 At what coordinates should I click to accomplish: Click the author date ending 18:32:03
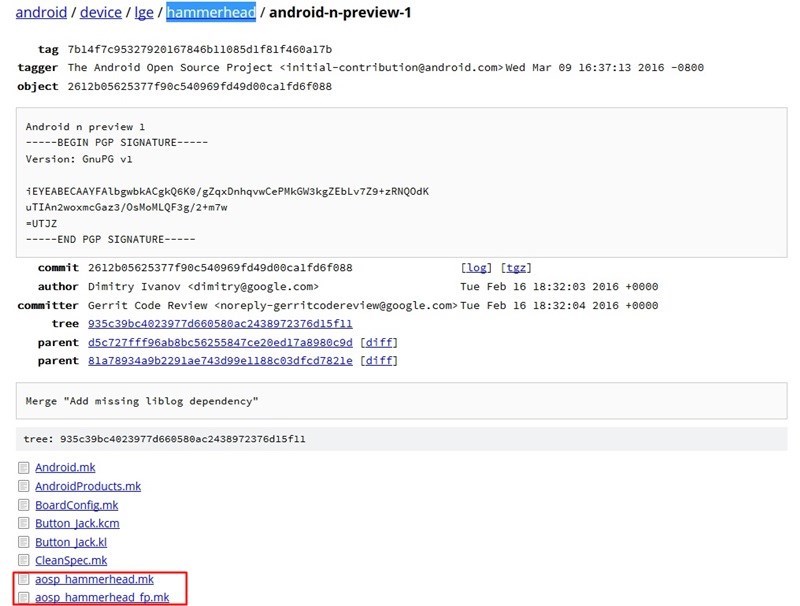(559, 287)
